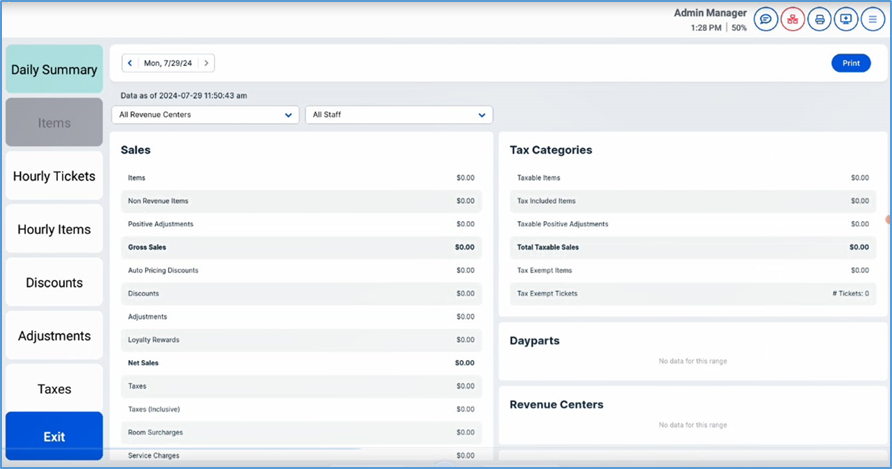Advance to next day with right arrow
This screenshot has height=469, width=892.
pos(206,63)
